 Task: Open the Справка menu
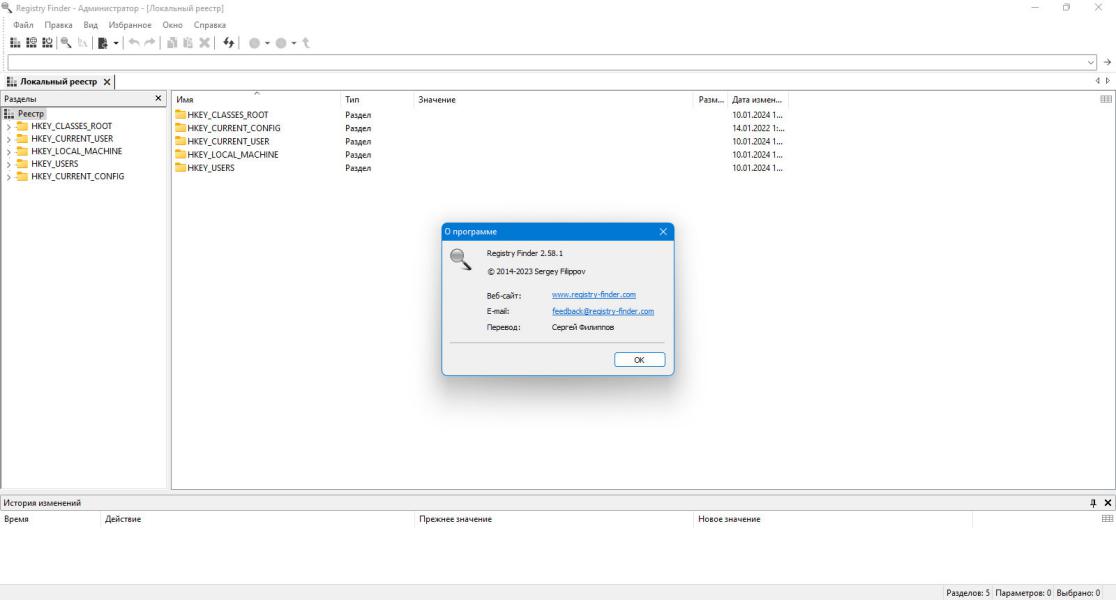pyautogui.click(x=209, y=25)
